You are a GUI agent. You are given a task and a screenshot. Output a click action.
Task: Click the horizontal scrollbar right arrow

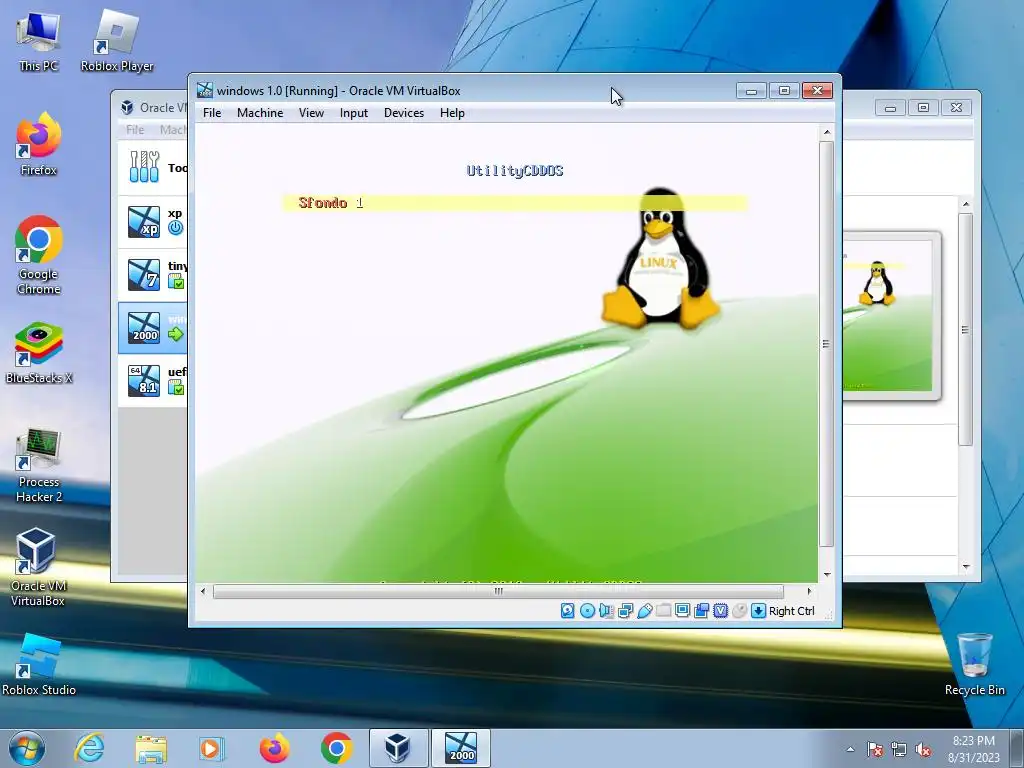(x=810, y=591)
